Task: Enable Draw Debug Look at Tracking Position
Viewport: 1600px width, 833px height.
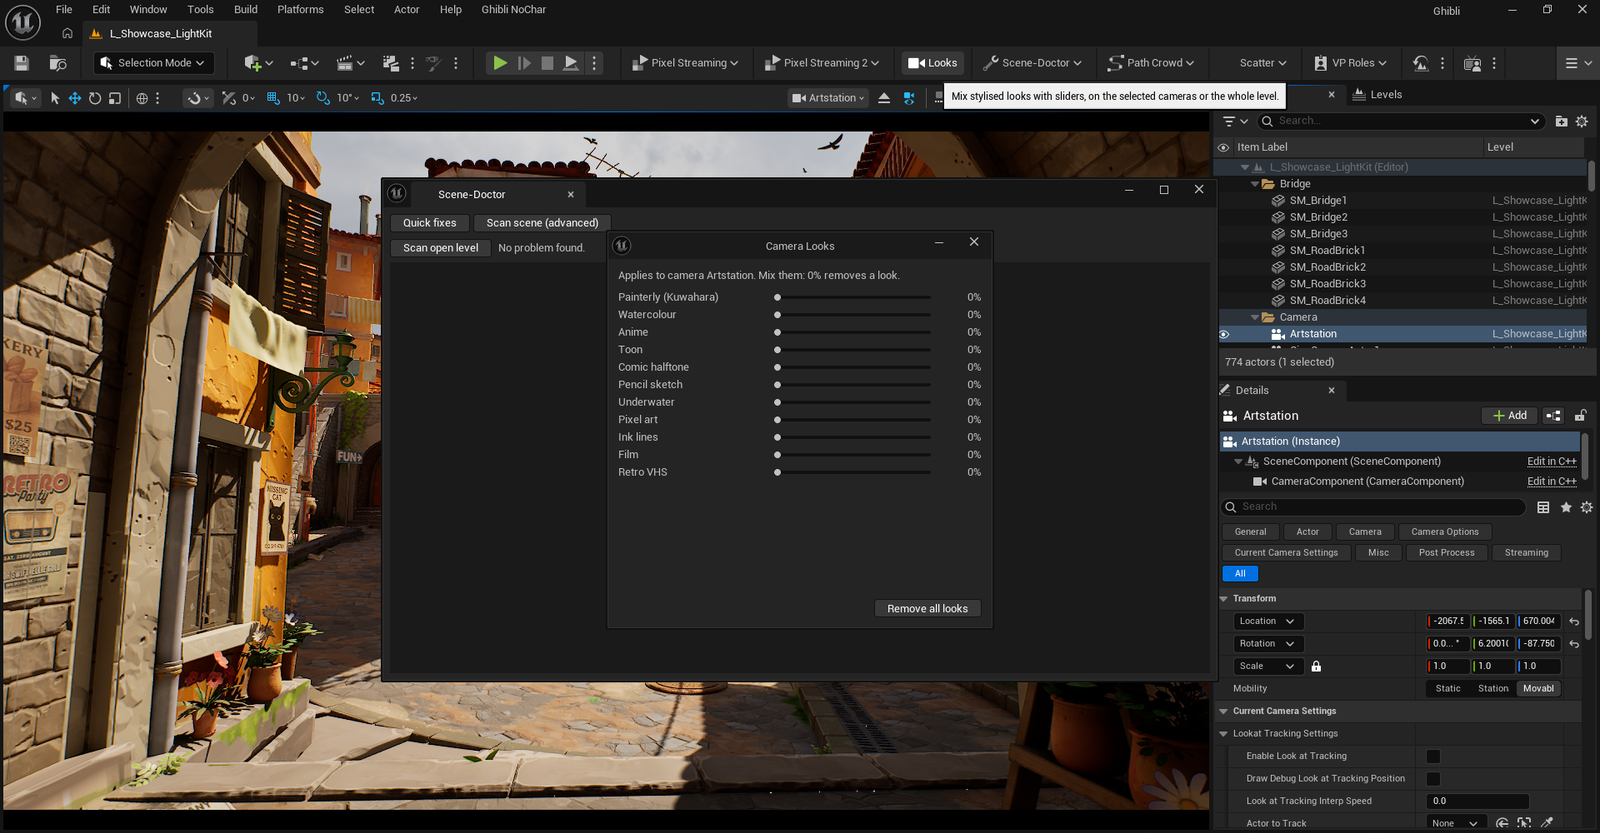Action: point(1433,779)
